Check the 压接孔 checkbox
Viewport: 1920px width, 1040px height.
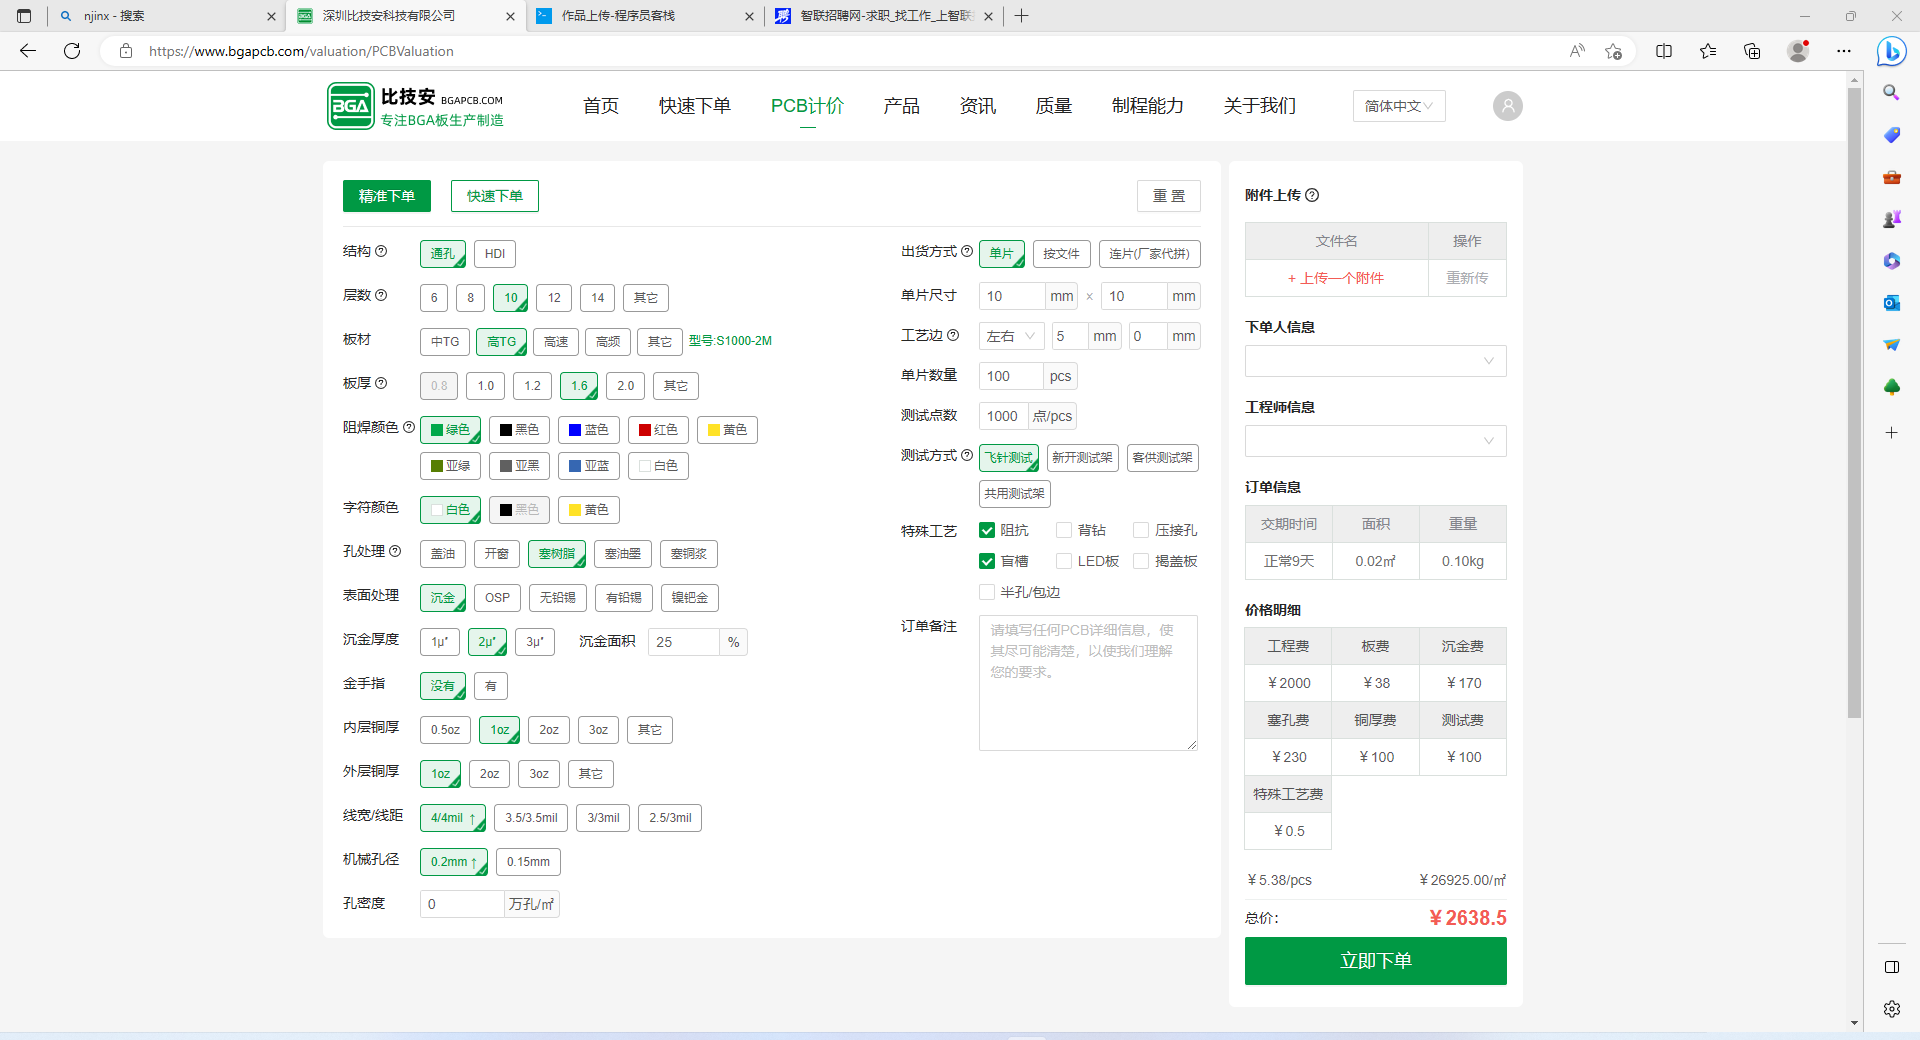pyautogui.click(x=1141, y=530)
